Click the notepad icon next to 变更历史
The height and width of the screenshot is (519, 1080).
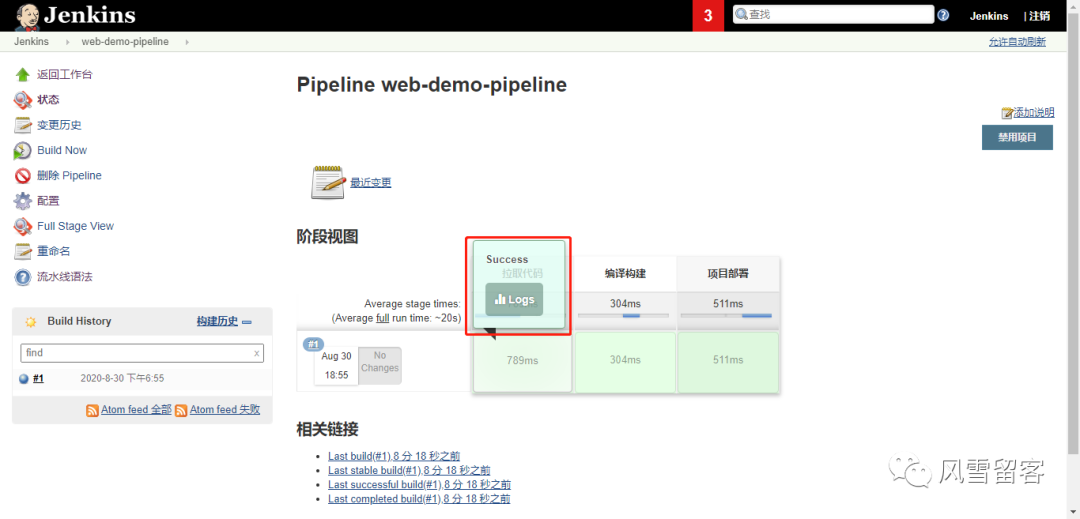(x=23, y=125)
